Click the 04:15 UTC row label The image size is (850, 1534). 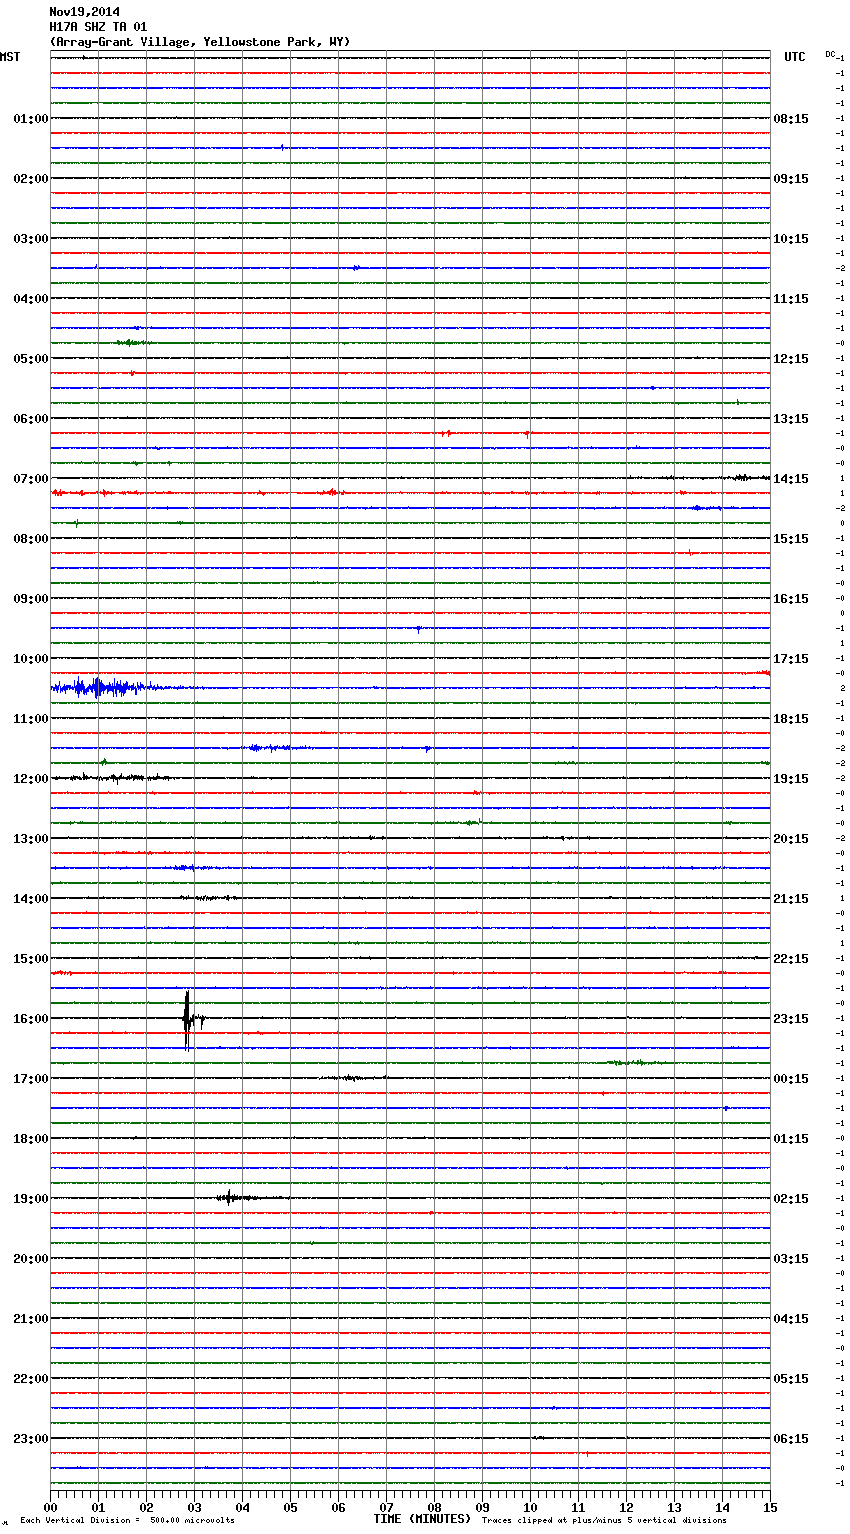[791, 1319]
